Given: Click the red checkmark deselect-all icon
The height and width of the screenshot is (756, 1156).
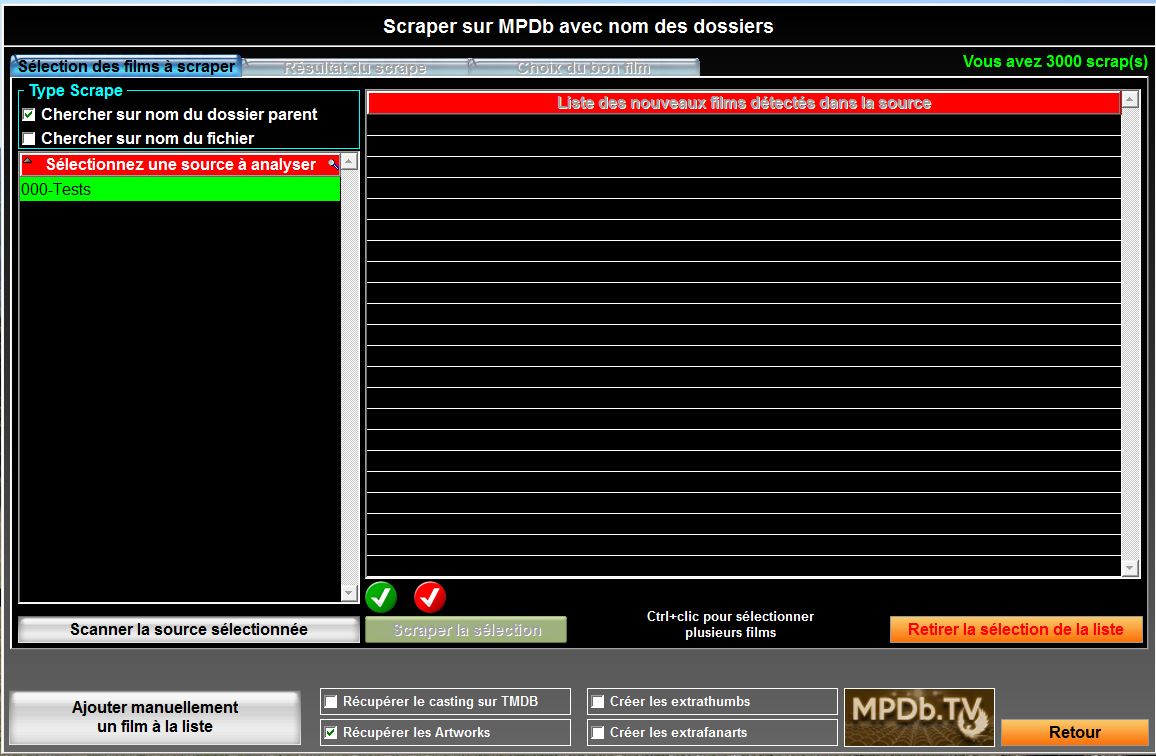Looking at the screenshot, I should [x=430, y=597].
